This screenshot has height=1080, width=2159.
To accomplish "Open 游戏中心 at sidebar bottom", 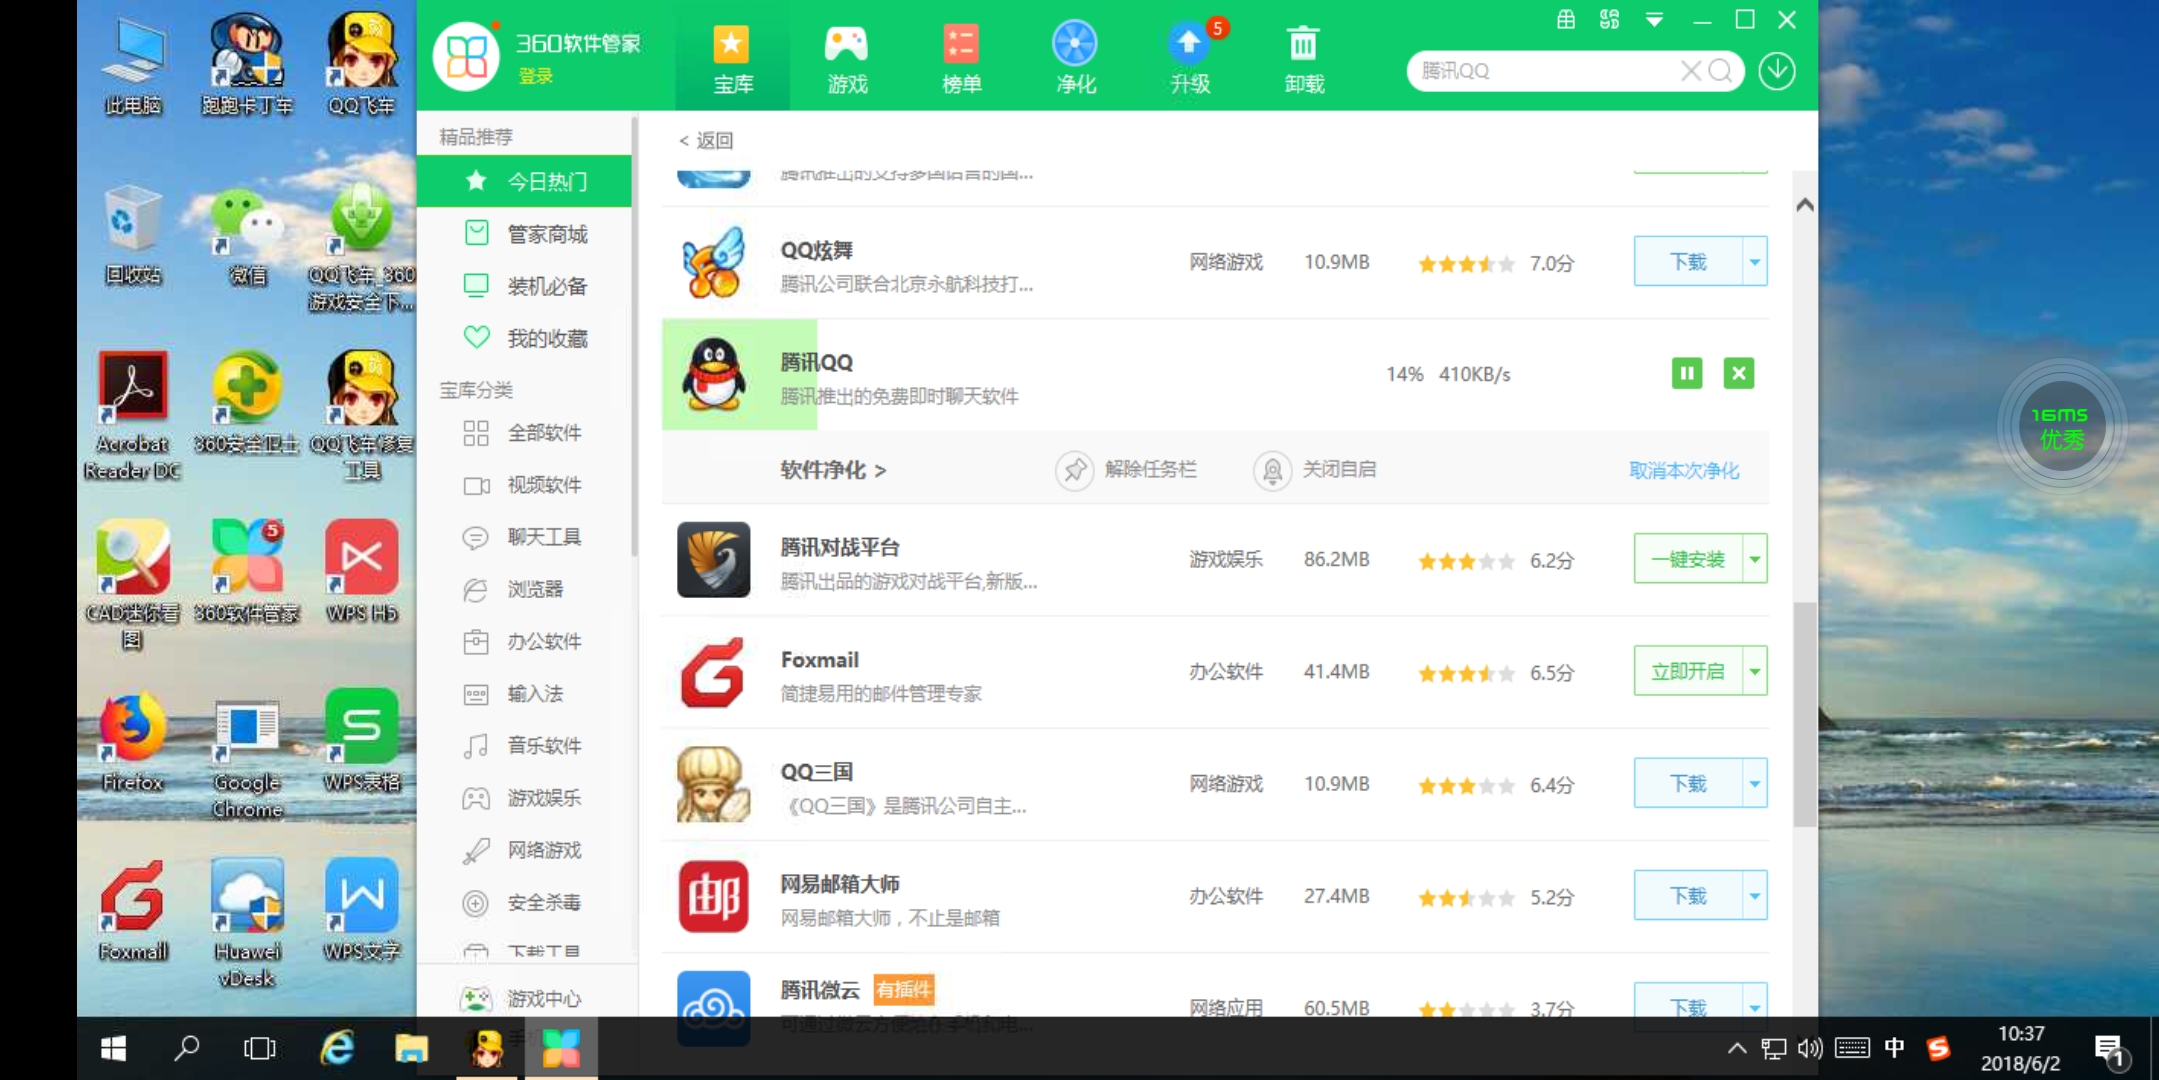I will (x=522, y=998).
